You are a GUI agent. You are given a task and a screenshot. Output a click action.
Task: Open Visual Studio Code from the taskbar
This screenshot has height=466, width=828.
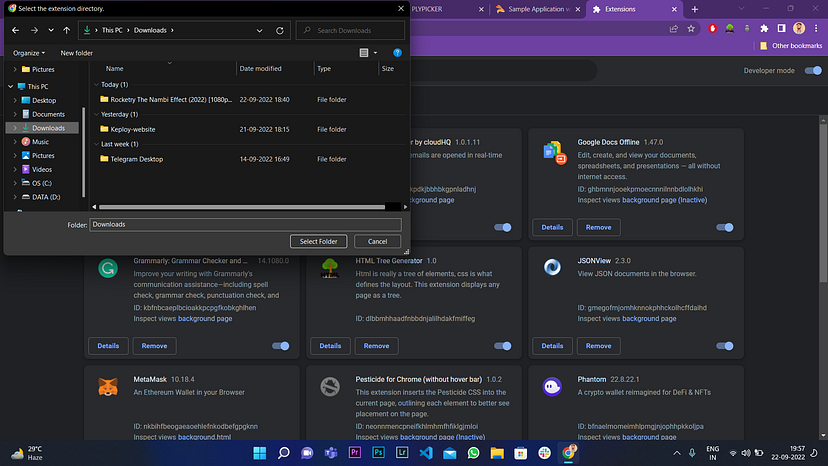click(426, 453)
